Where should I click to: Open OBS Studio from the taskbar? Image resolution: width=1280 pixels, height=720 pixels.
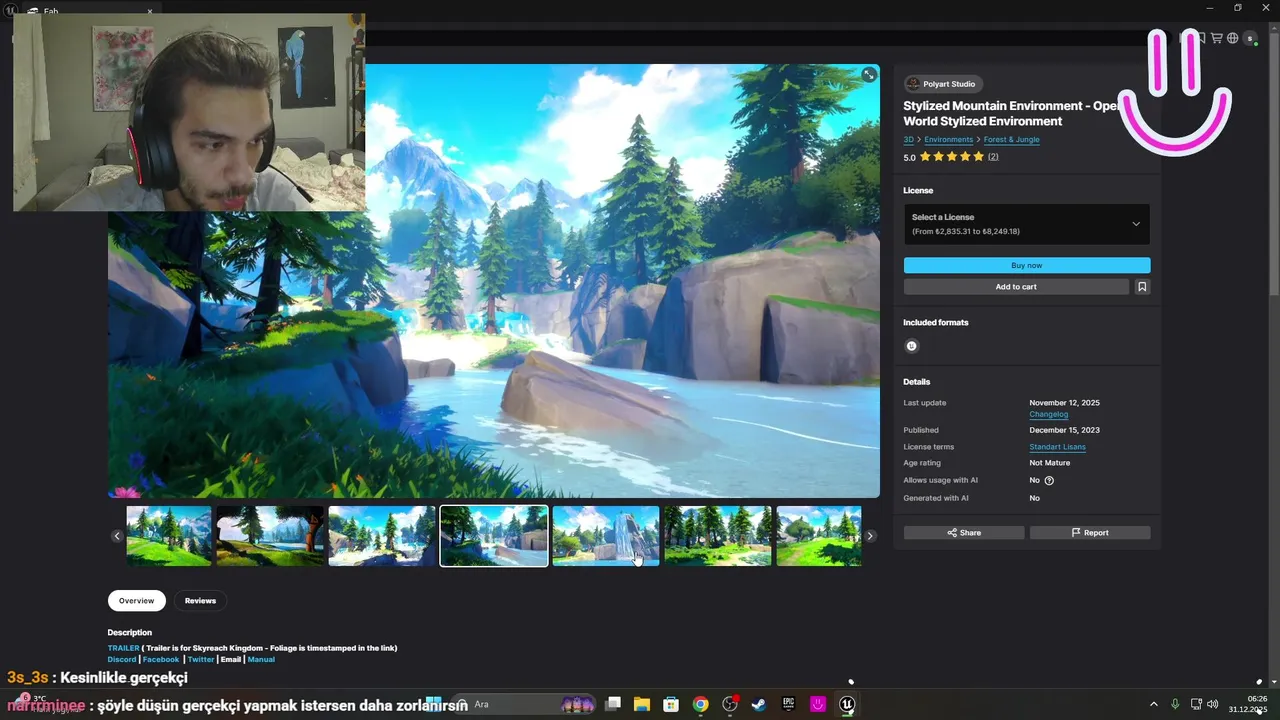730,704
